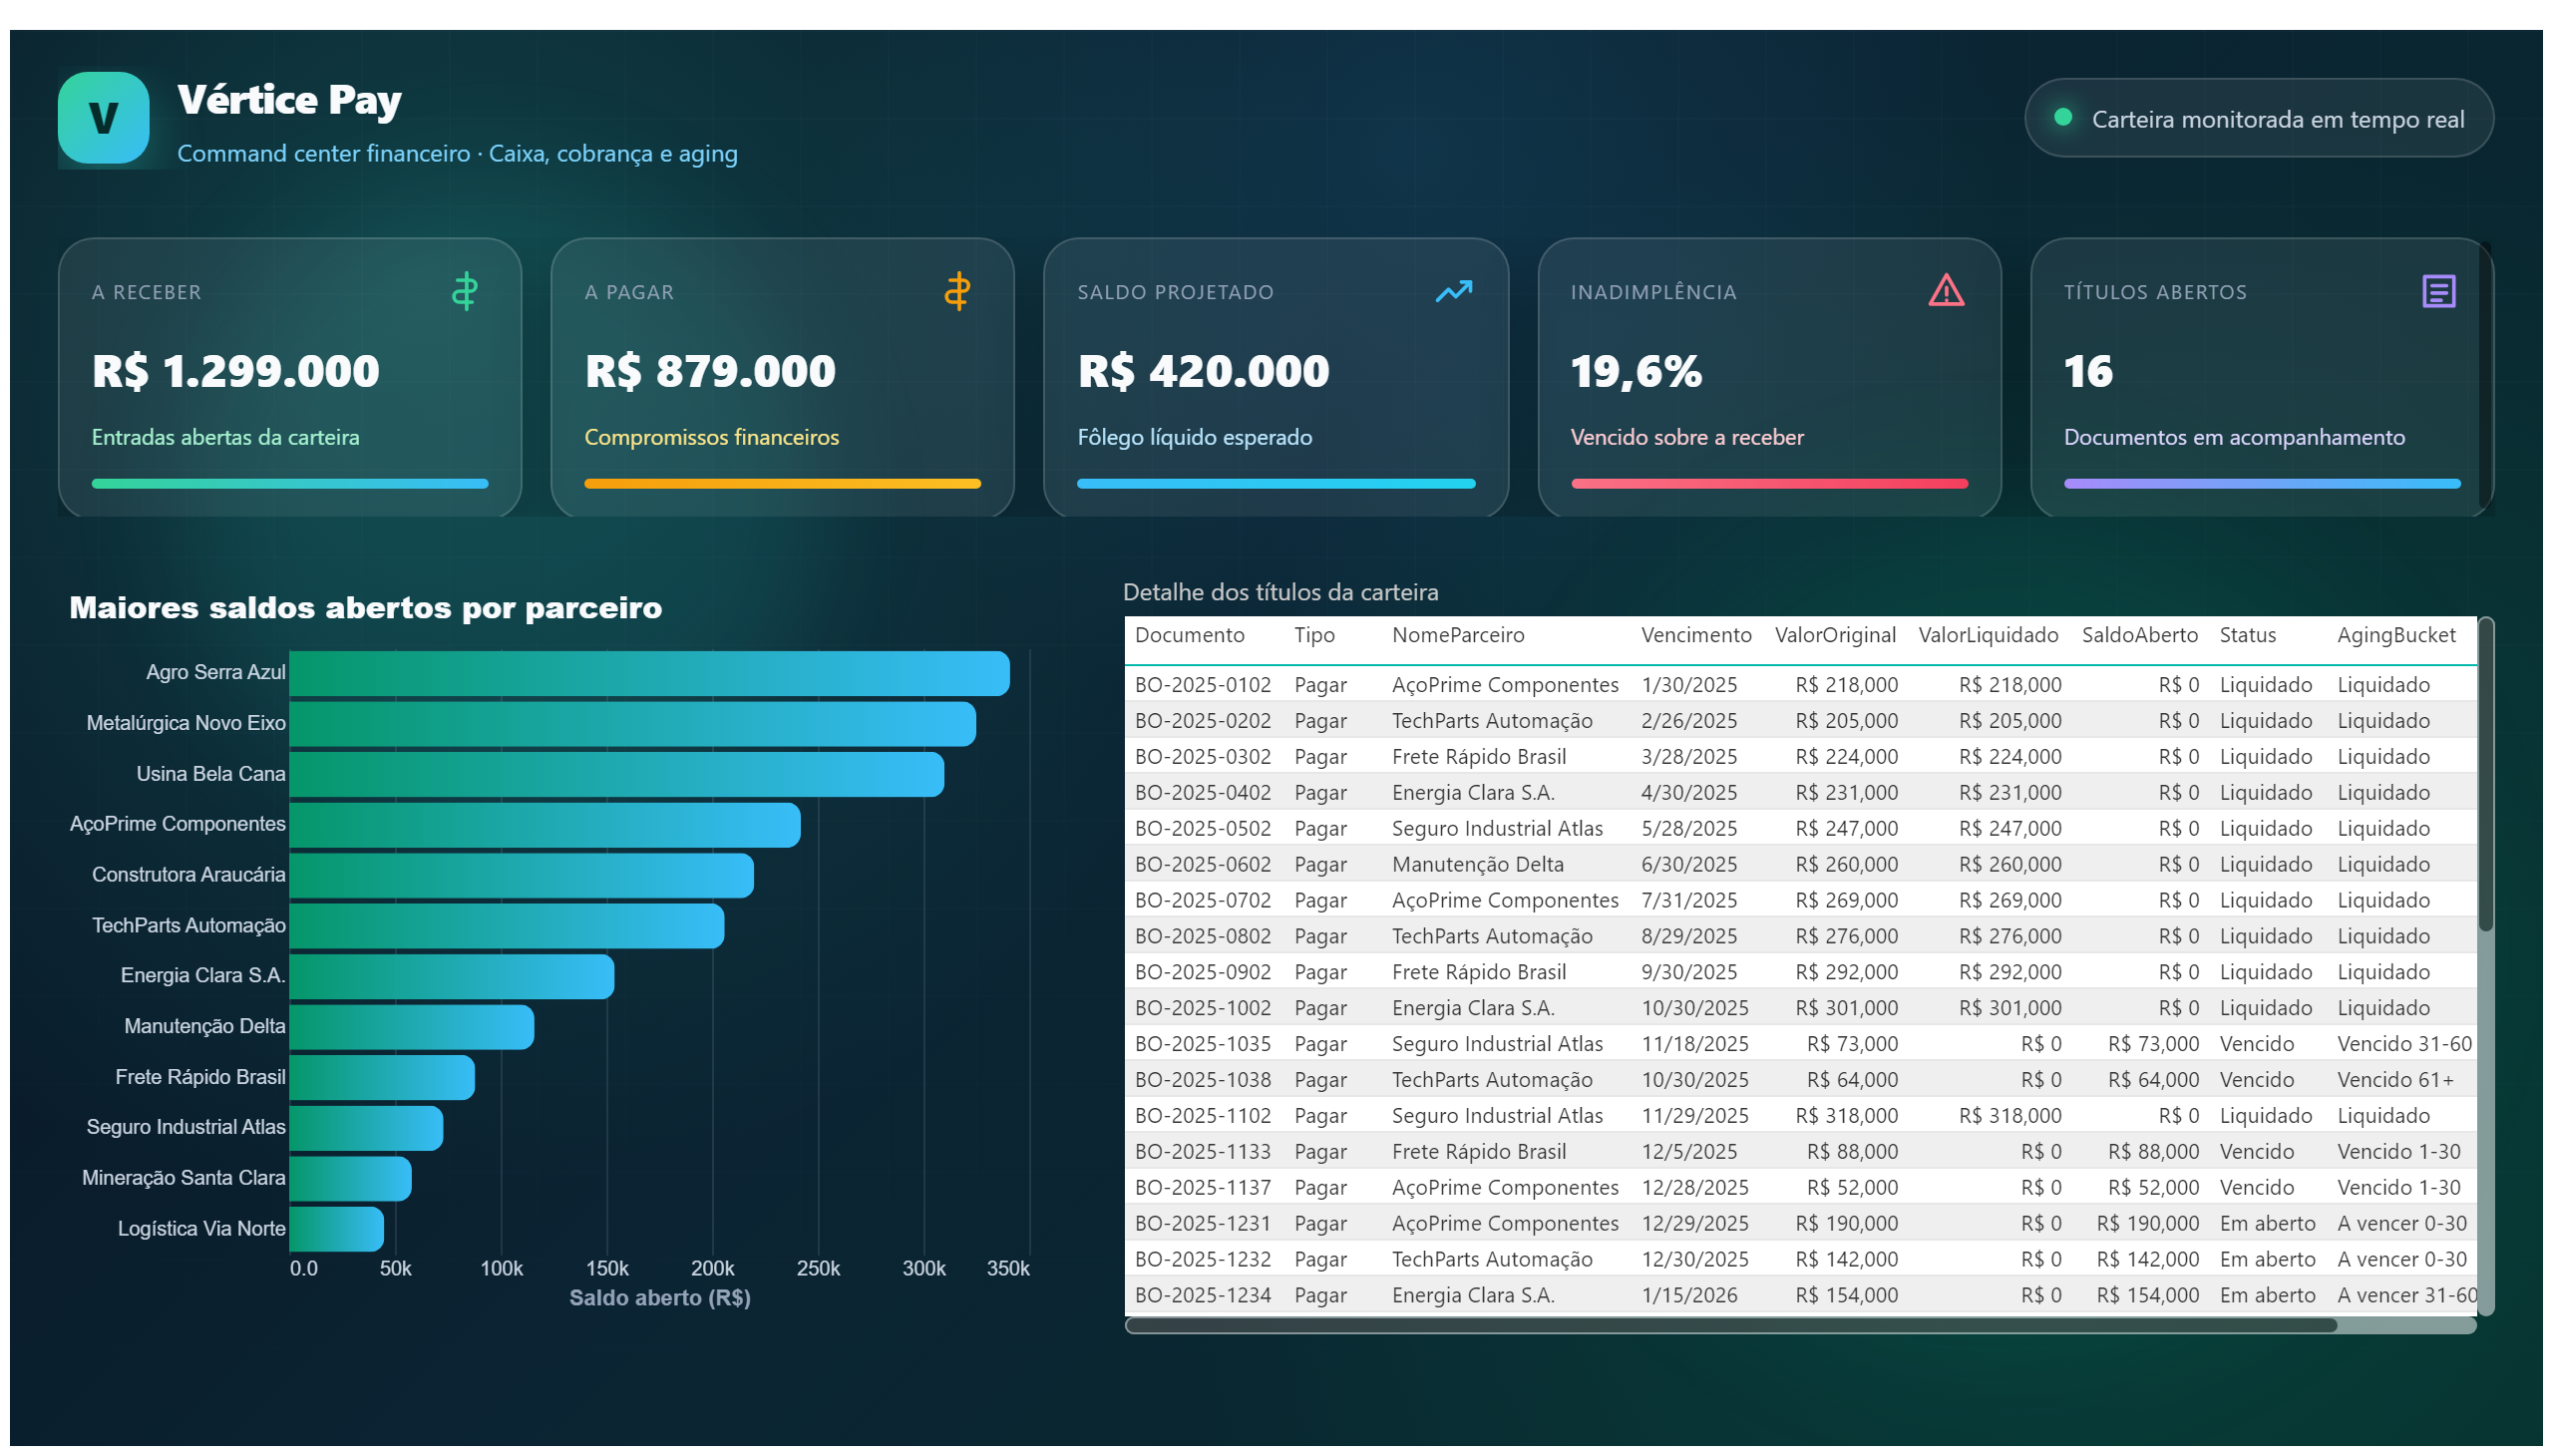Sort table by SaldoAberto column header
This screenshot has height=1456, width=2553.
coord(2139,635)
